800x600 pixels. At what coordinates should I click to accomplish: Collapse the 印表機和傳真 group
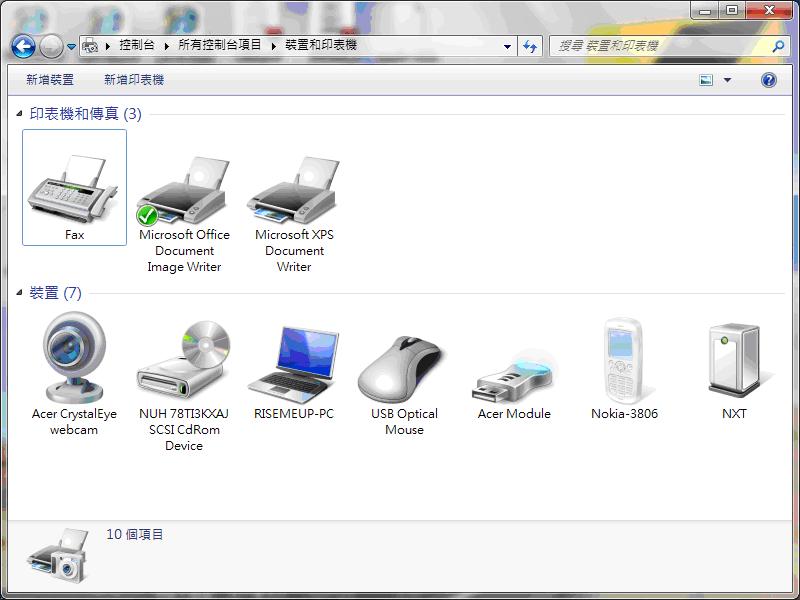click(19, 113)
